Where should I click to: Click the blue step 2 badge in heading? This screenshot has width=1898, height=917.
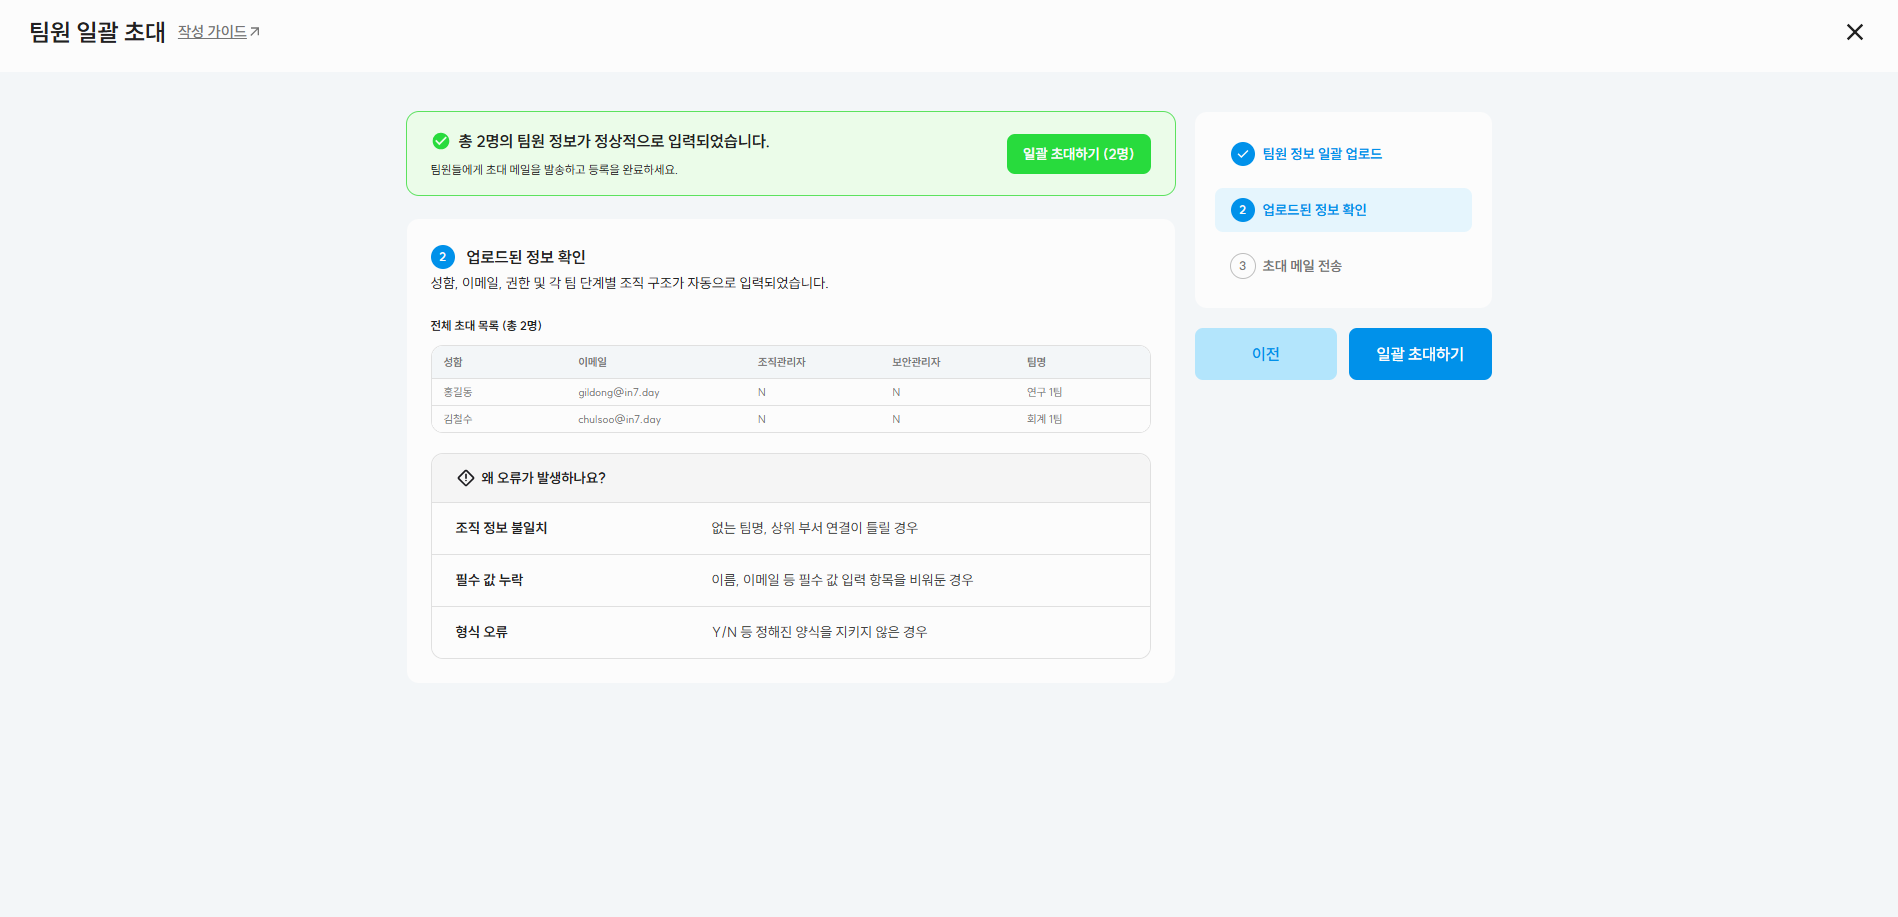click(443, 257)
